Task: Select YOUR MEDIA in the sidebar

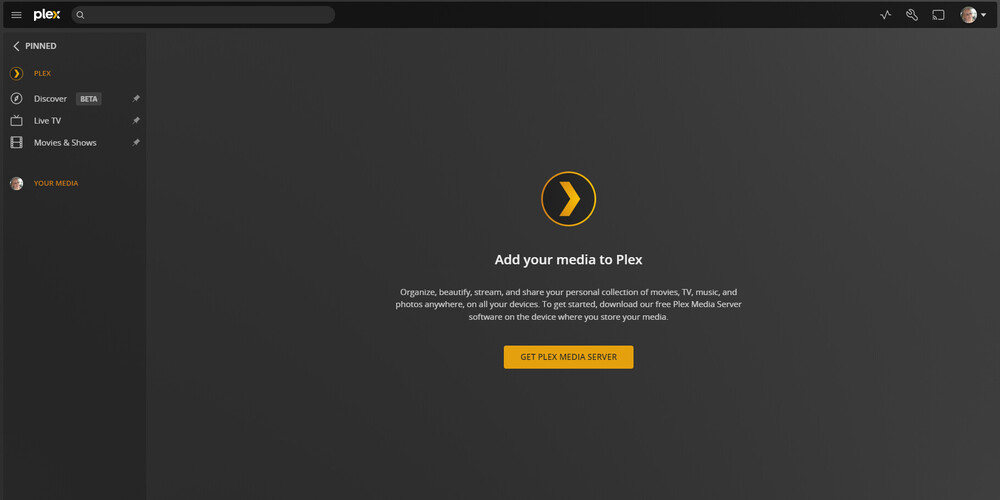Action: pos(56,183)
